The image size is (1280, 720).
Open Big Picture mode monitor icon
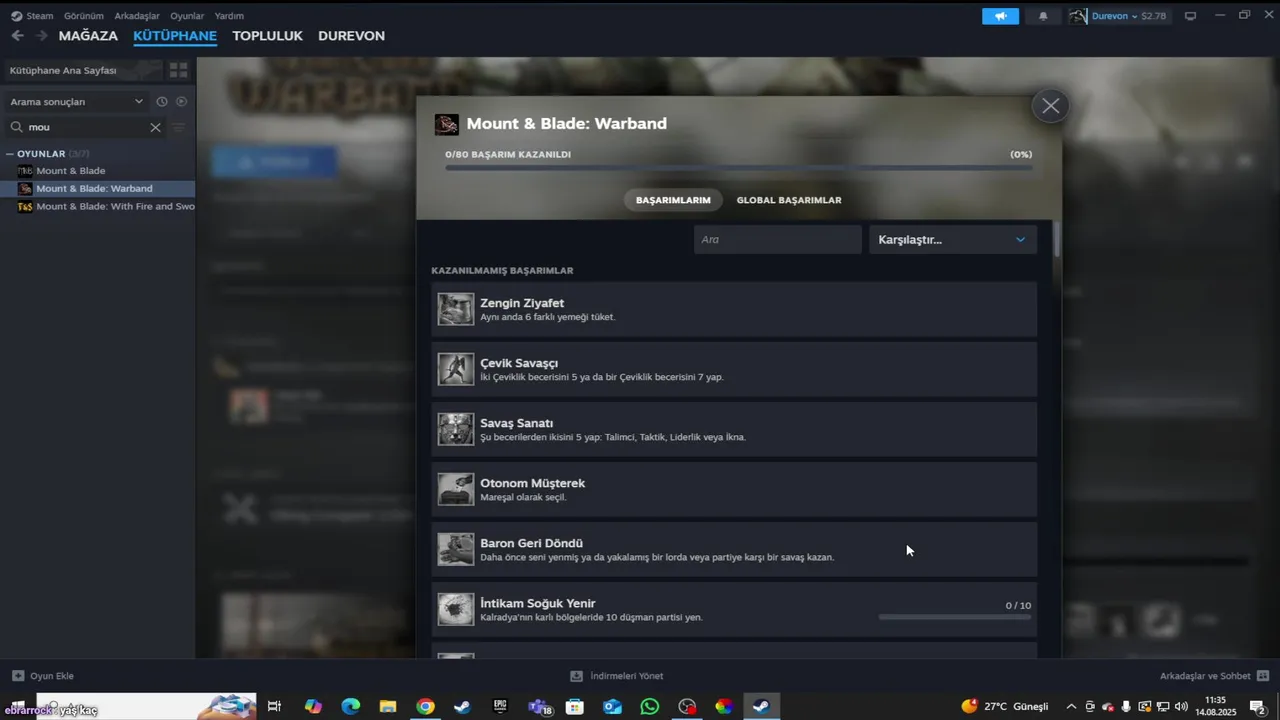click(1190, 16)
